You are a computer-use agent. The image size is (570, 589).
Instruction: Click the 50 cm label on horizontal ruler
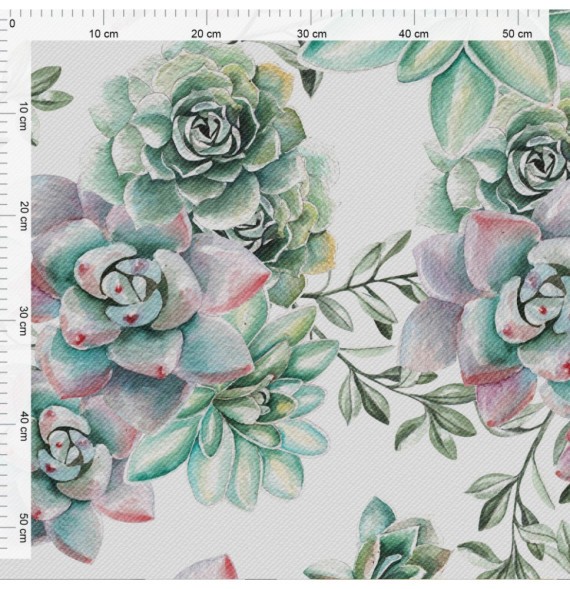517,34
